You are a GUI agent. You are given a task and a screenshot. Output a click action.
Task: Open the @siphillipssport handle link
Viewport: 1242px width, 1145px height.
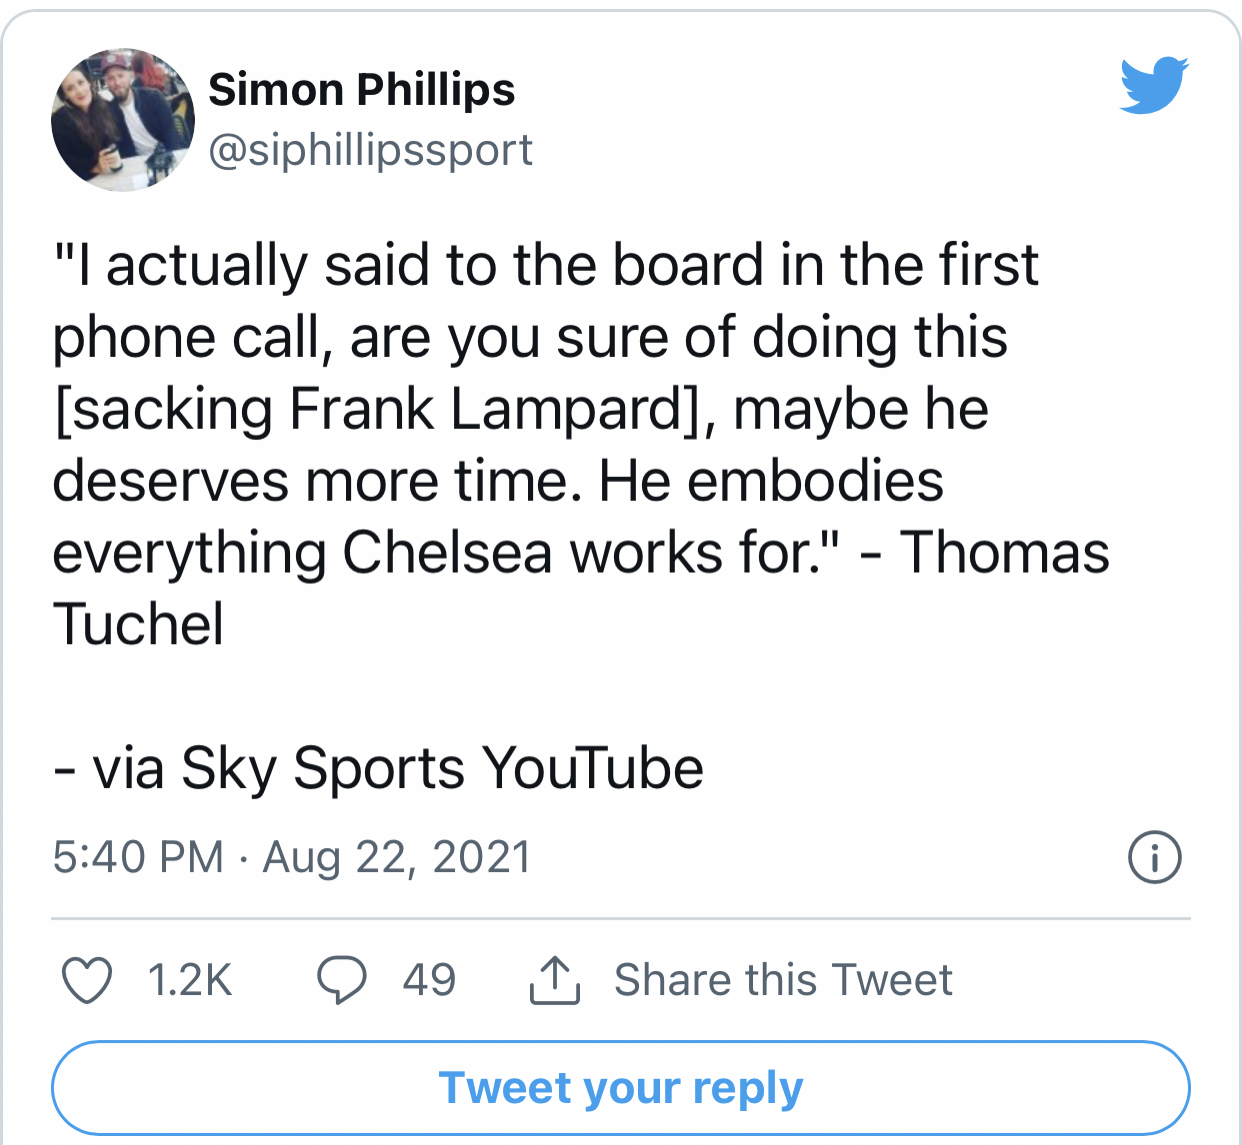[370, 150]
